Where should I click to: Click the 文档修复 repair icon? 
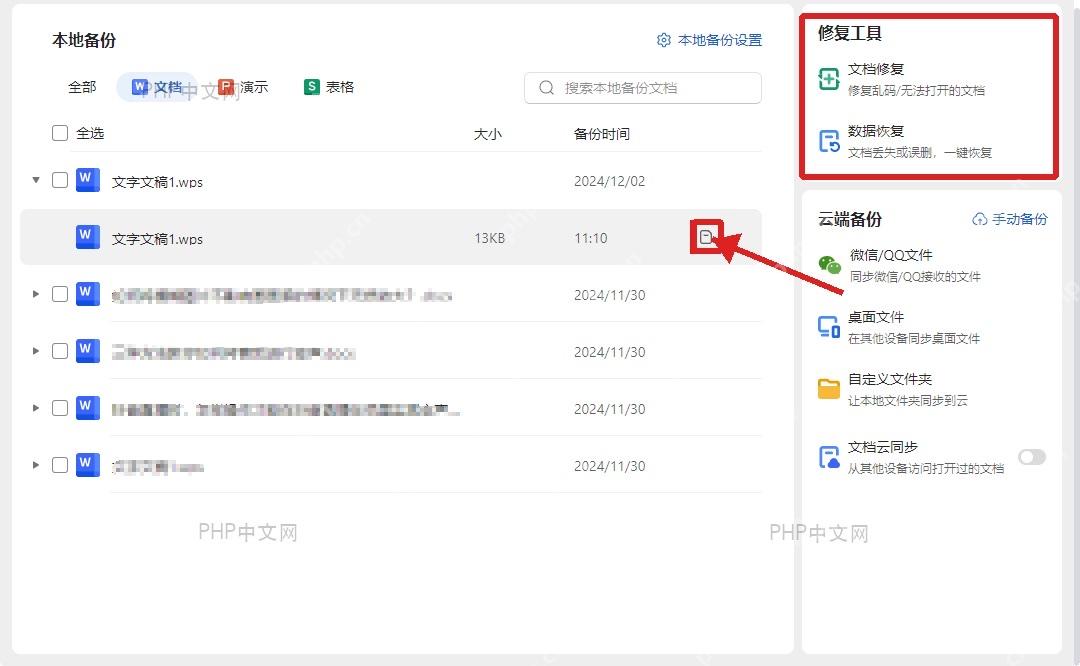[x=829, y=79]
